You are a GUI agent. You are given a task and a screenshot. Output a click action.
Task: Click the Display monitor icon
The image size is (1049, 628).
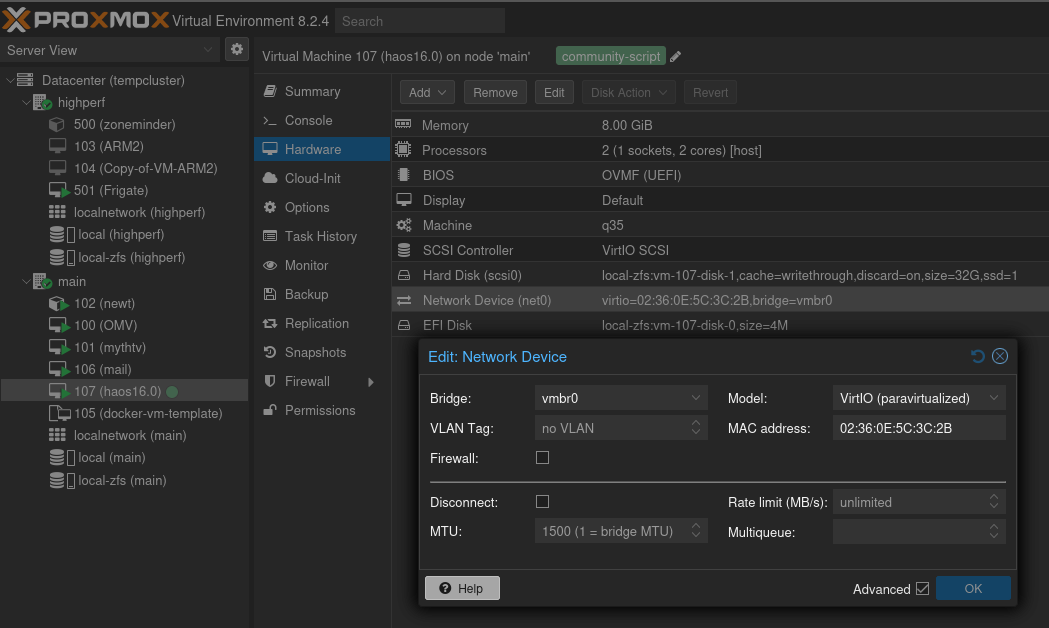coord(403,200)
